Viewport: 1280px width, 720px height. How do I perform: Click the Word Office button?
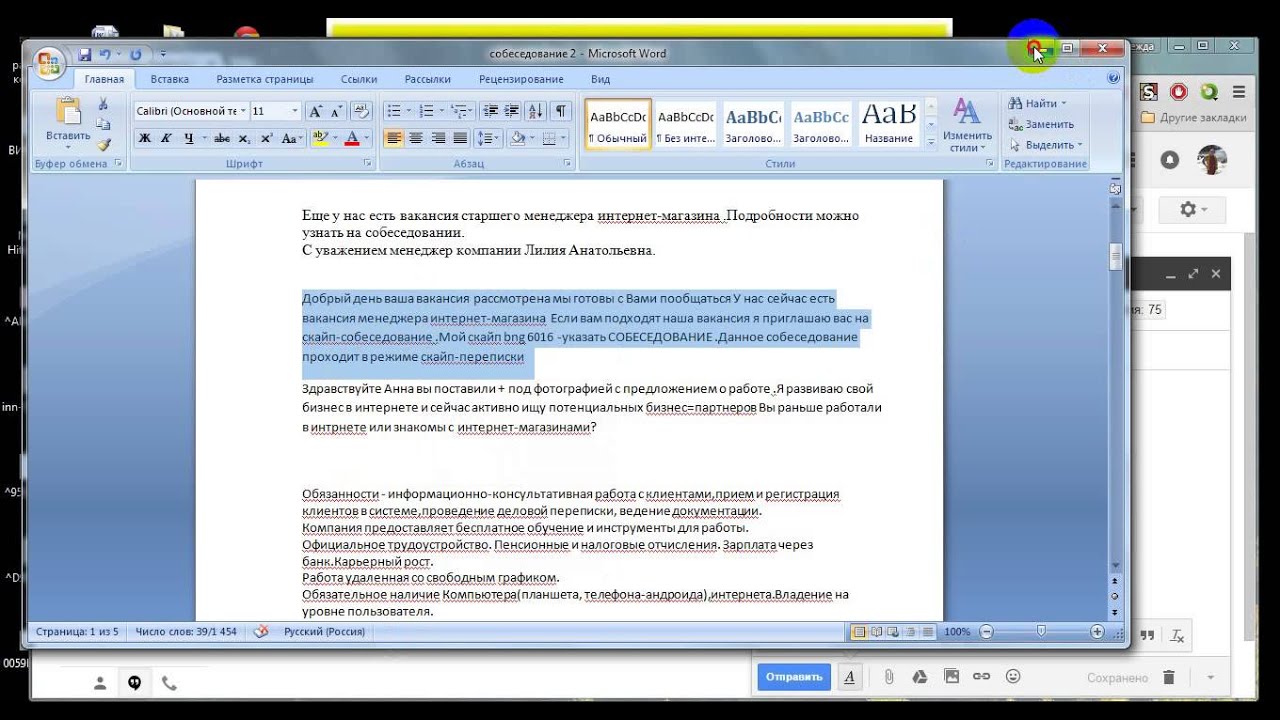coord(48,63)
